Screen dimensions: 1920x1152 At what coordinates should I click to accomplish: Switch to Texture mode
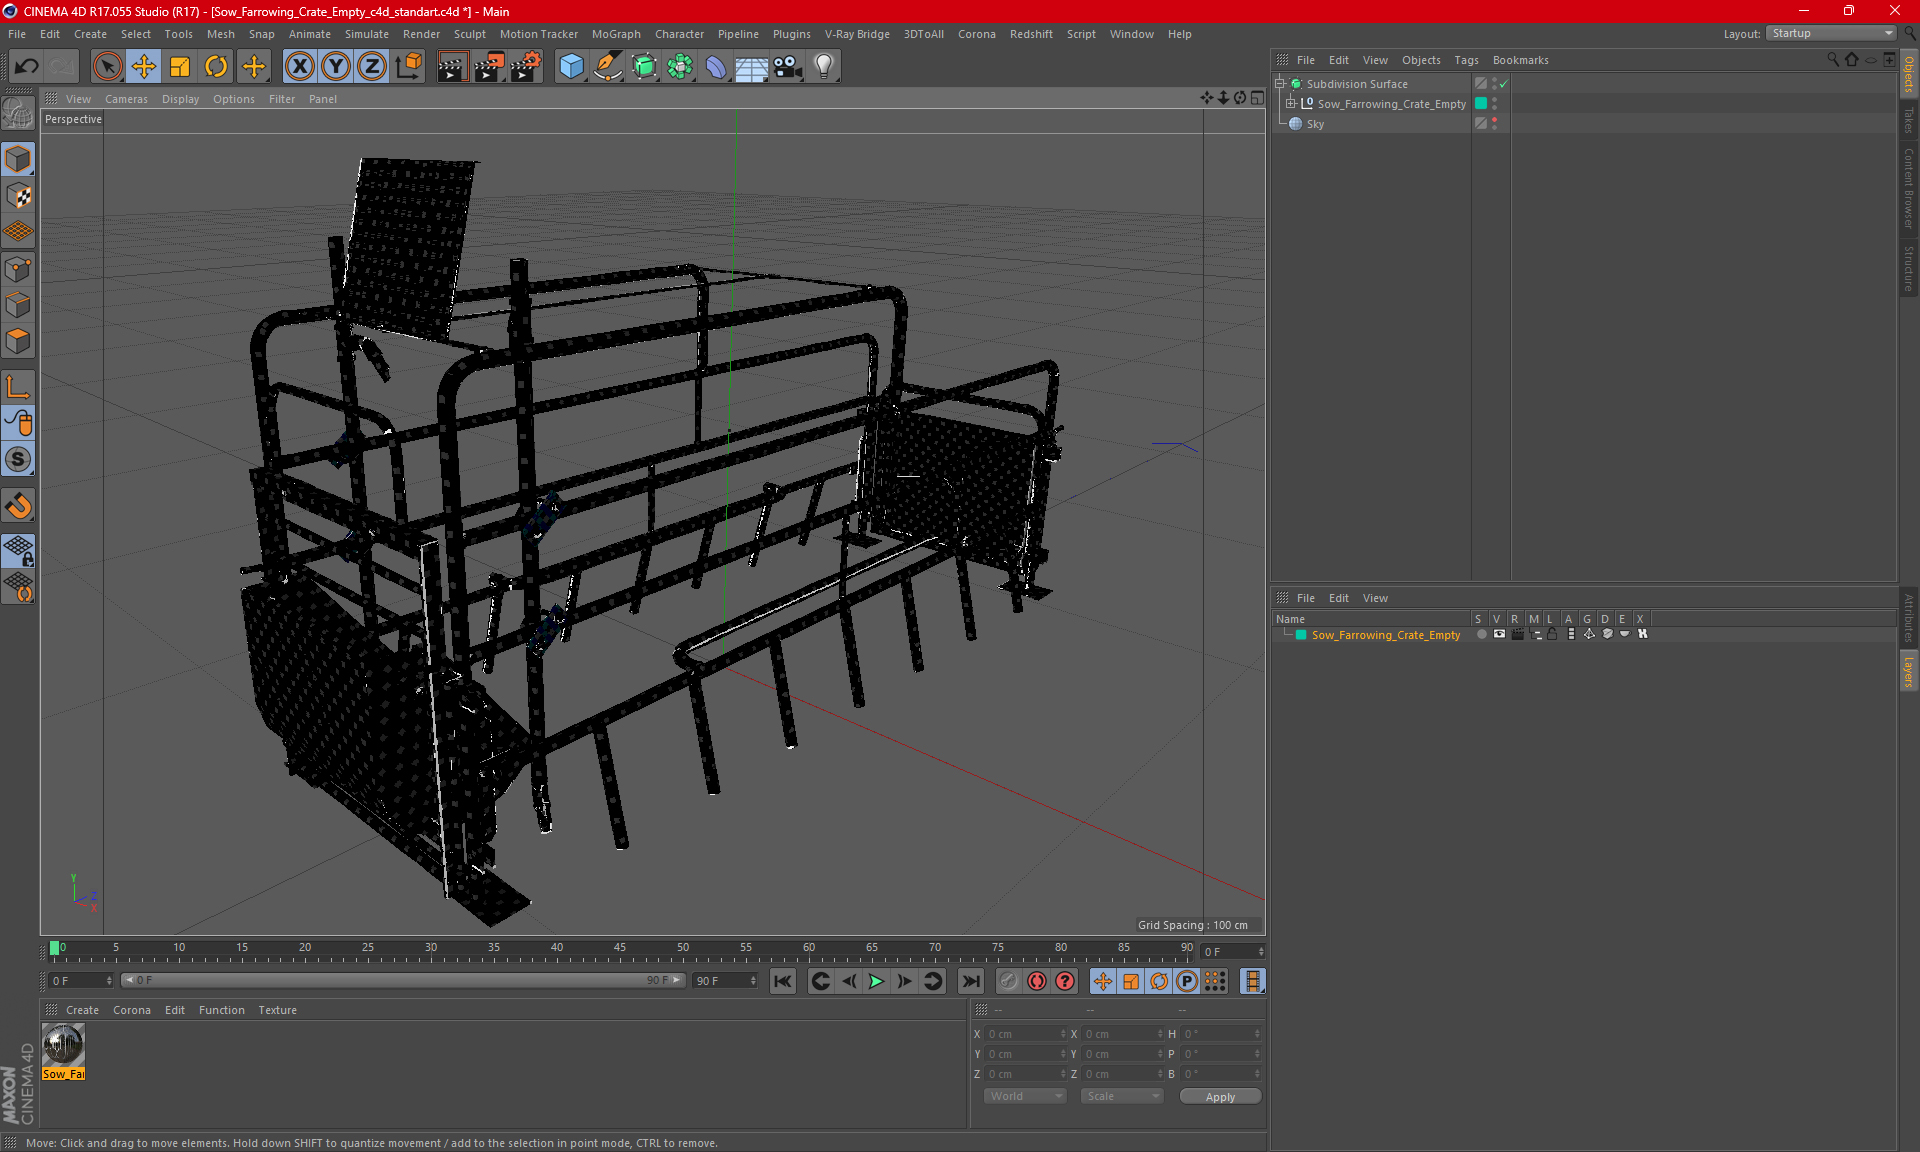pyautogui.click(x=19, y=196)
